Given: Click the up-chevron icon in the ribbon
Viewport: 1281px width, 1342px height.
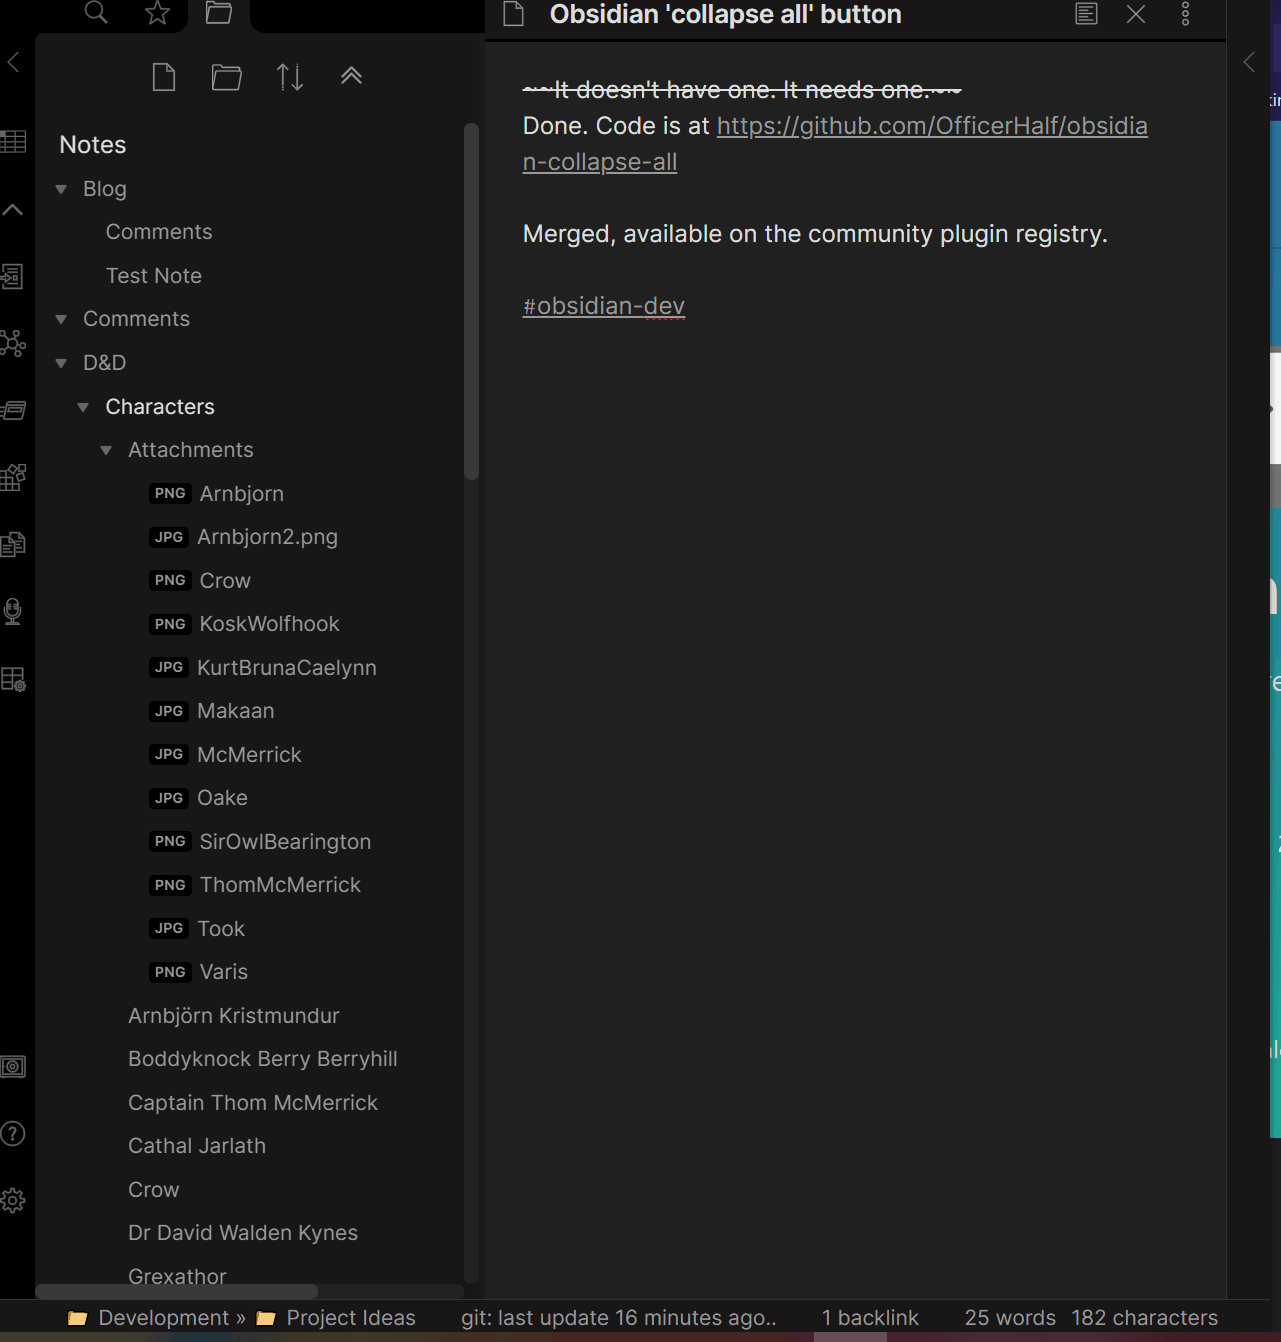Looking at the screenshot, I should pyautogui.click(x=13, y=209).
